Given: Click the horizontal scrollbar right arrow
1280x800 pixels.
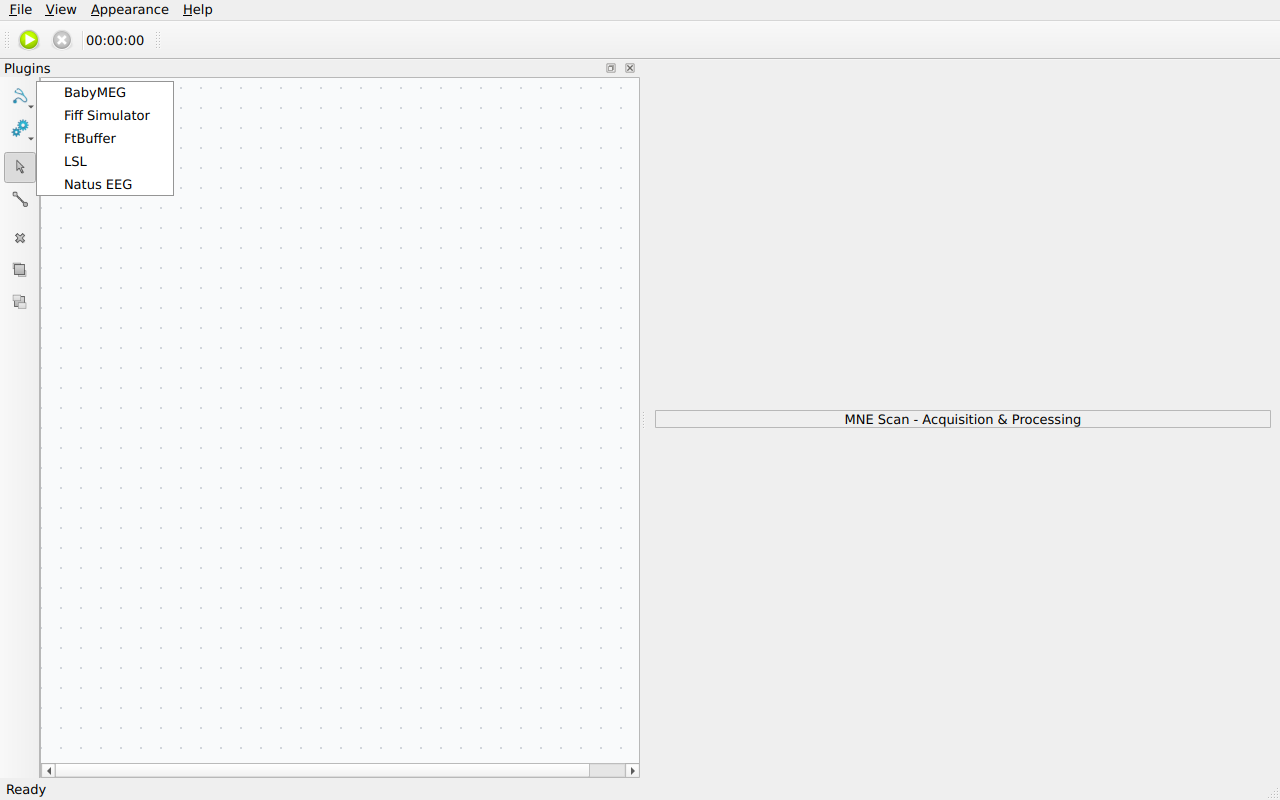Looking at the screenshot, I should [x=632, y=770].
